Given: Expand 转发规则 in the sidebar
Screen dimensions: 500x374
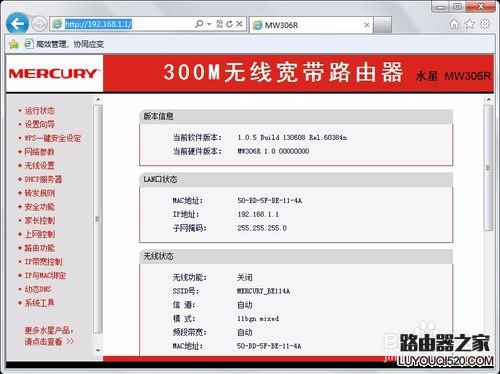Looking at the screenshot, I should (40, 193).
